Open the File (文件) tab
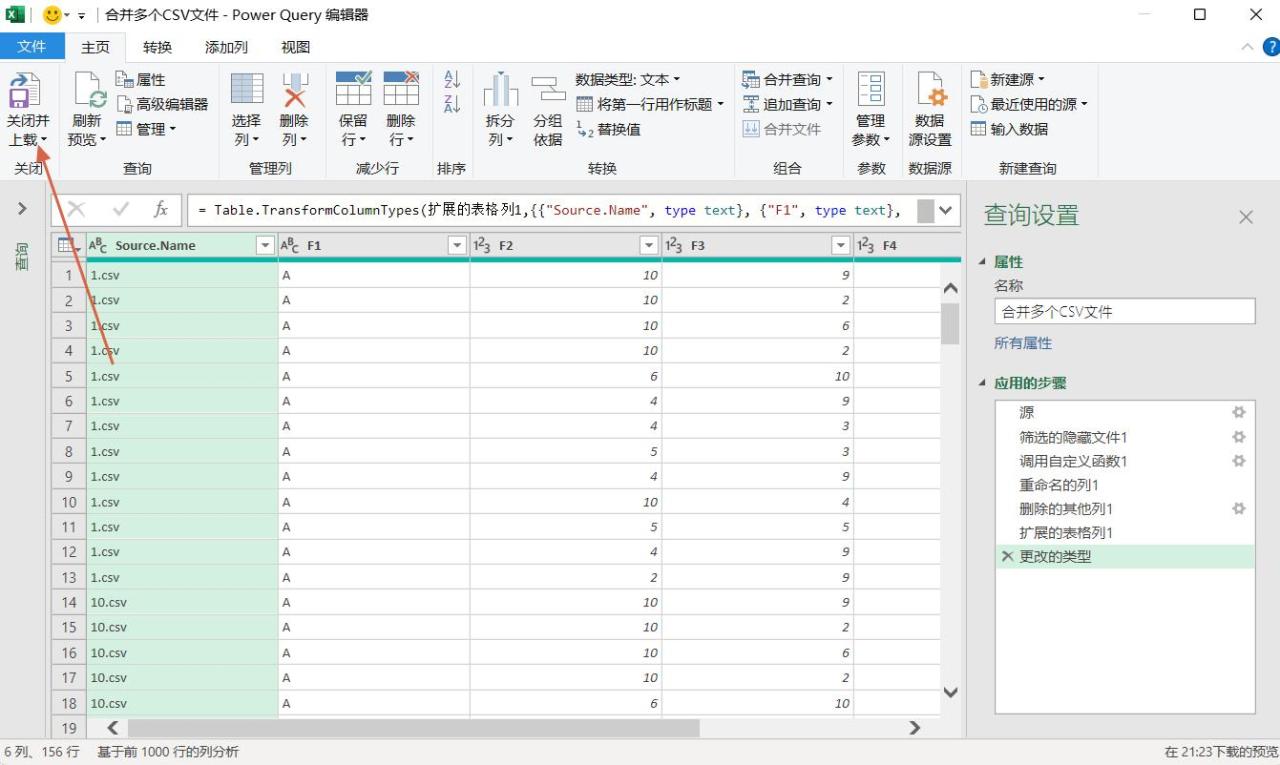 pyautogui.click(x=32, y=47)
